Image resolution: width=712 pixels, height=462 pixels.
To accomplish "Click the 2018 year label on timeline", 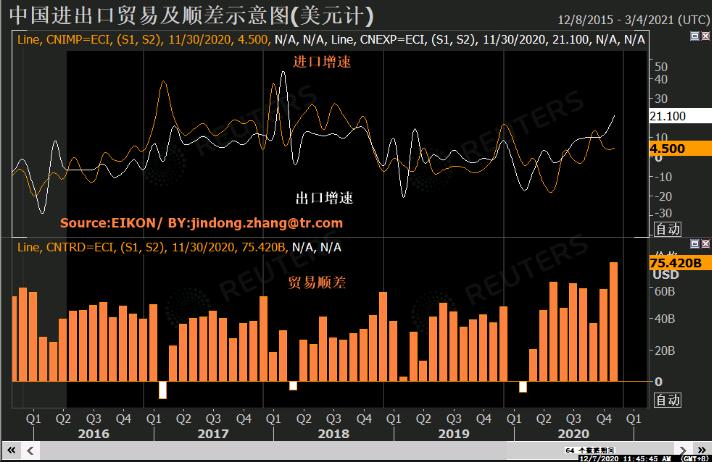I will point(332,435).
